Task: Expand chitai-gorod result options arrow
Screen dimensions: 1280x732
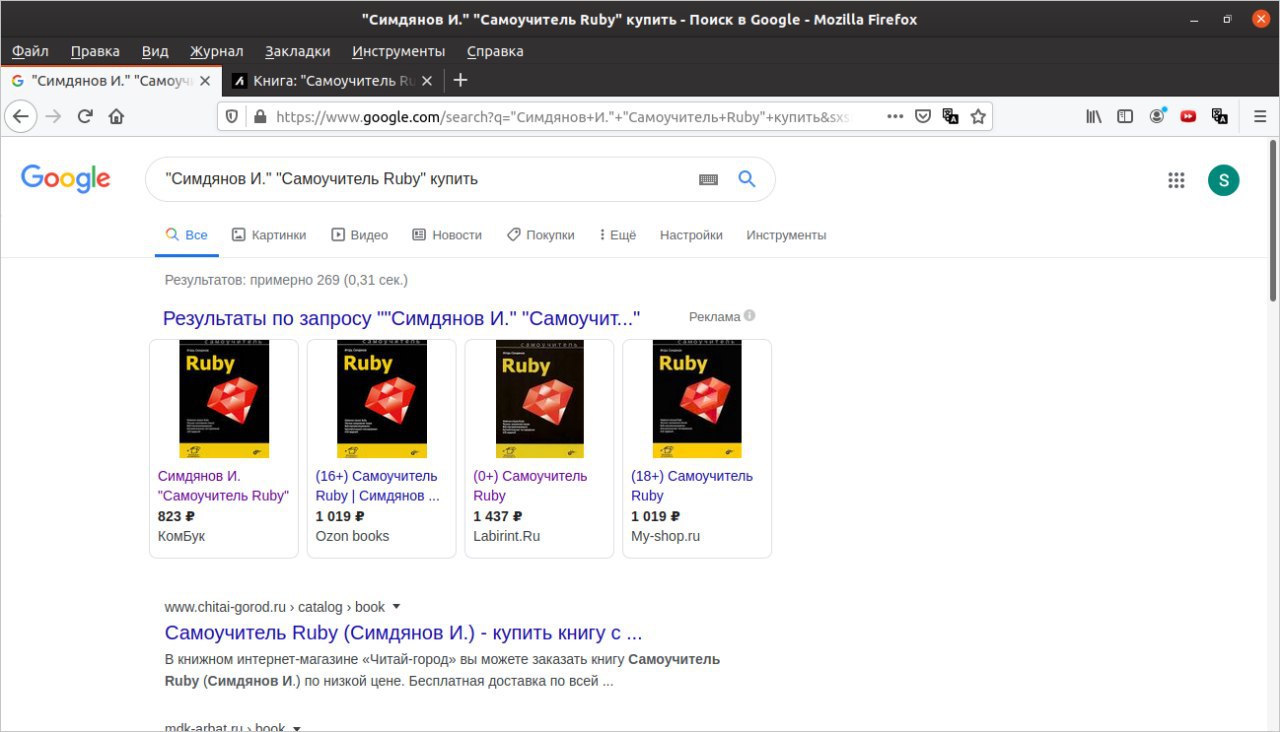Action: tap(396, 607)
